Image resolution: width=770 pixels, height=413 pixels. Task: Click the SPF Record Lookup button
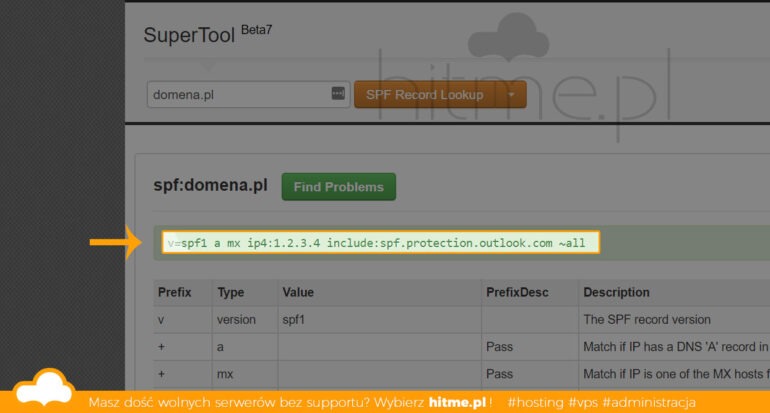[x=425, y=94]
